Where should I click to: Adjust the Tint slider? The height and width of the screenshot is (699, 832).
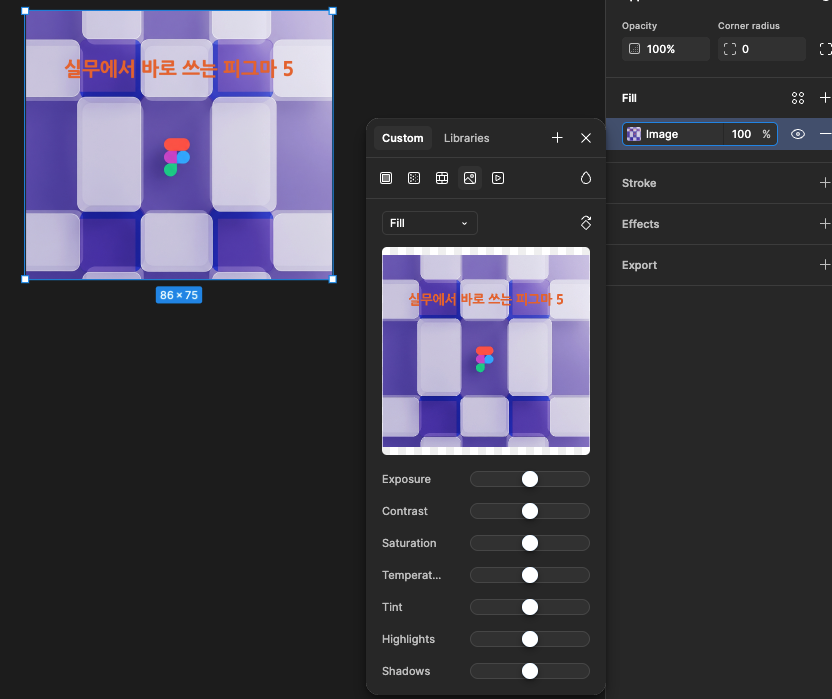(x=530, y=607)
